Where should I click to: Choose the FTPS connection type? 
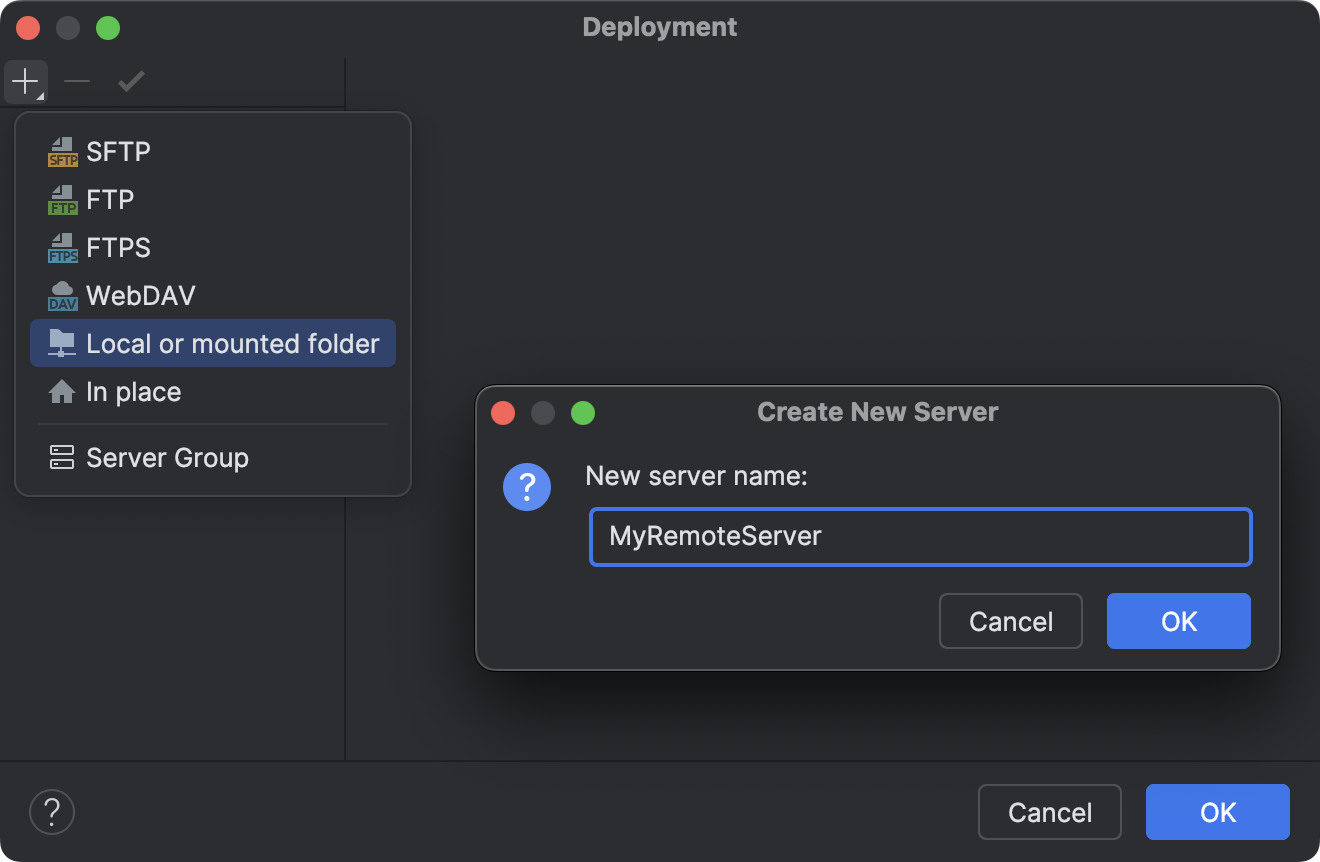pos(62,247)
